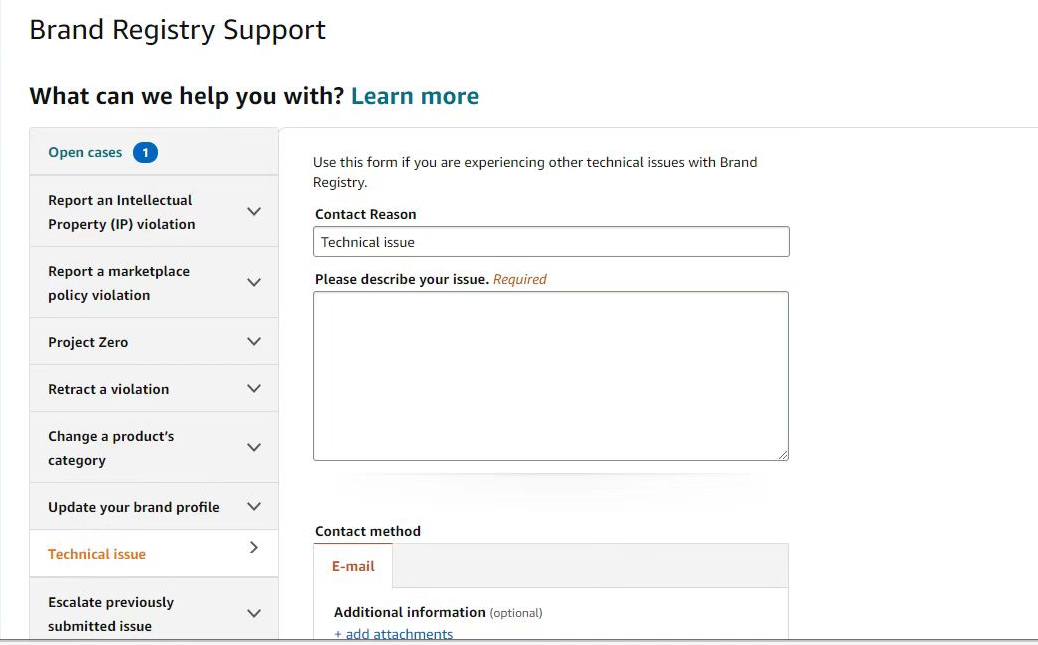This screenshot has width=1038, height=645.
Task: Open Project Zero menu item
Action: pyautogui.click(x=88, y=342)
